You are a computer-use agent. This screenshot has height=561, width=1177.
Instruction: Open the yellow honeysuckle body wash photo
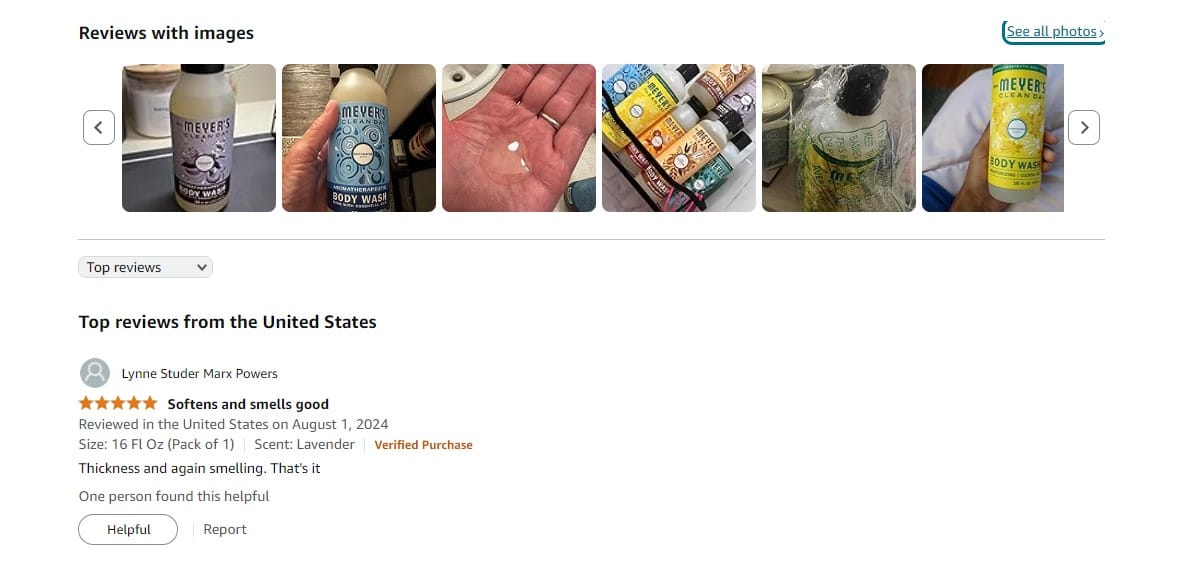992,137
